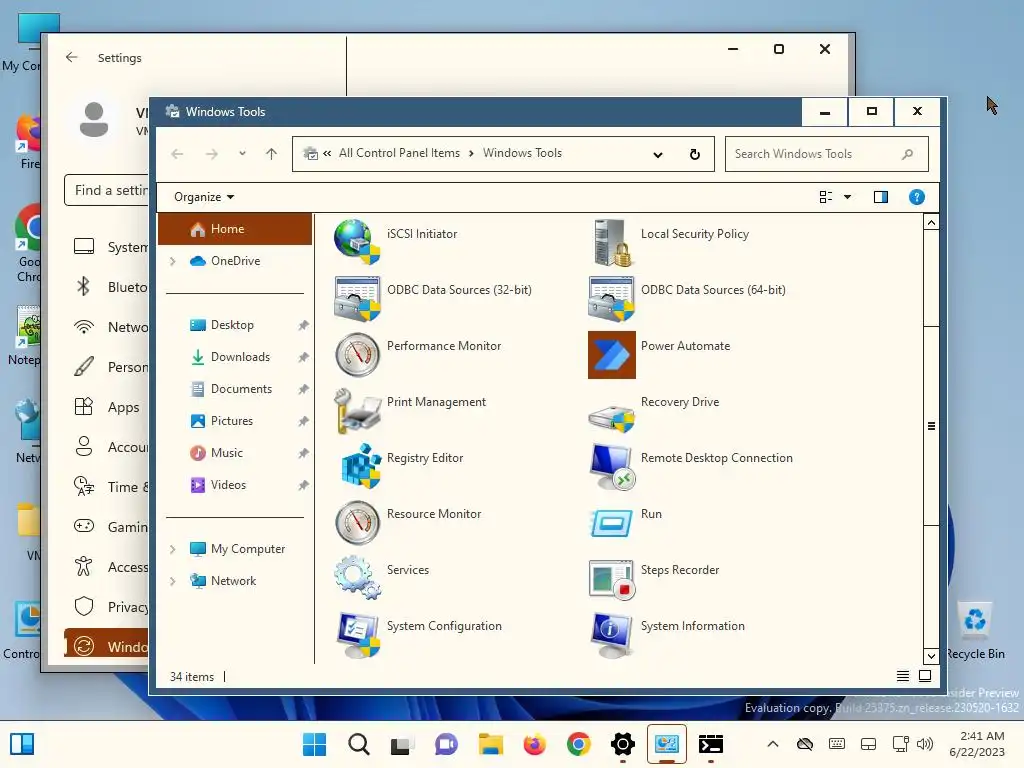The height and width of the screenshot is (768, 1024).
Task: Open Recycle Bin desktop icon
Action: 975,631
